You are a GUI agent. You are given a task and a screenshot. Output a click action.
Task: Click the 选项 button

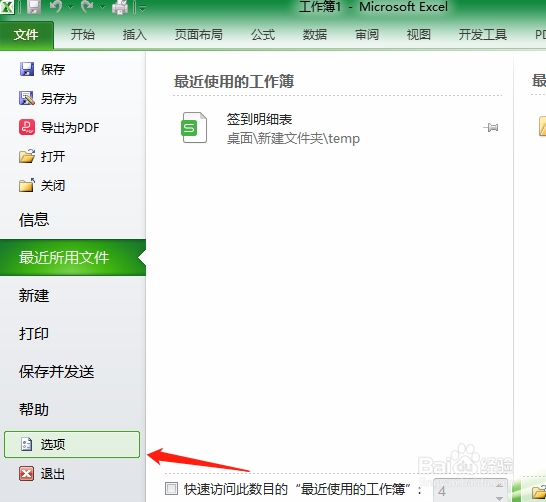[x=72, y=445]
